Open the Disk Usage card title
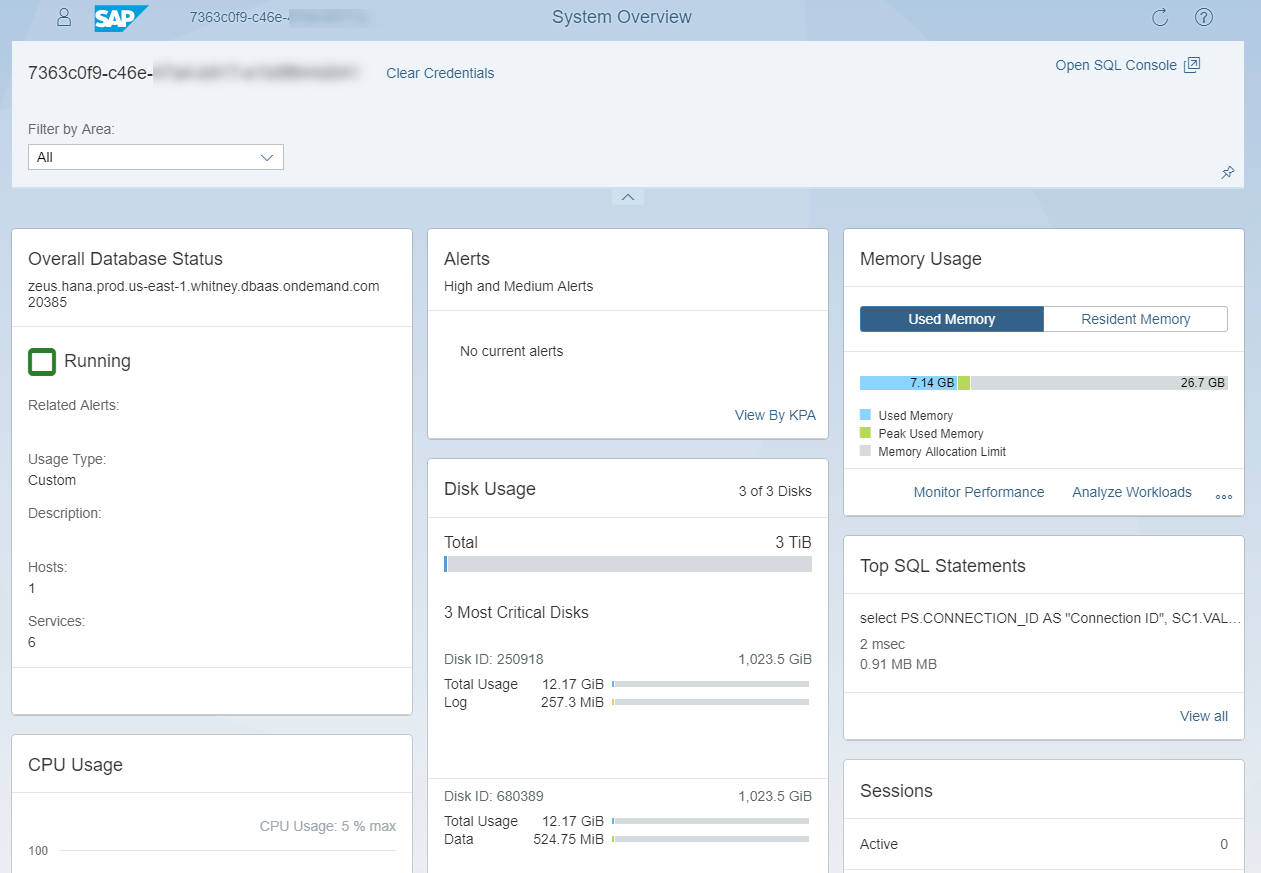Screen dimensions: 1261x873 click(x=490, y=489)
